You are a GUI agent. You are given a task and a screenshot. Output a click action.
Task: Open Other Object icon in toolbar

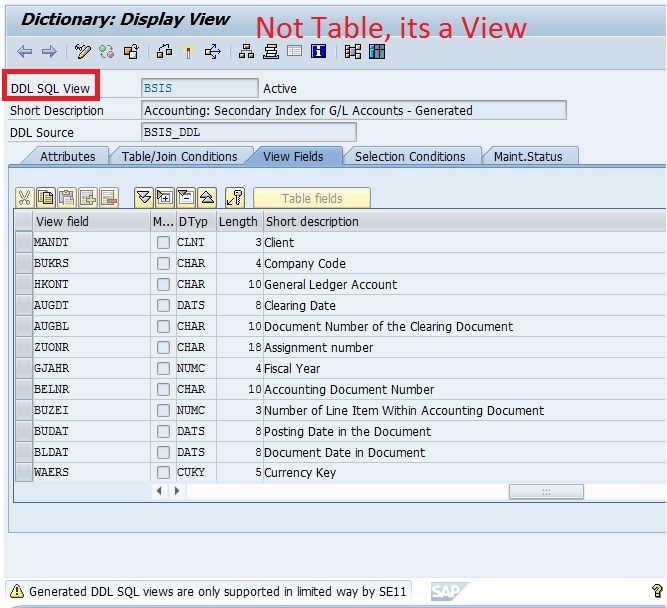point(131,52)
